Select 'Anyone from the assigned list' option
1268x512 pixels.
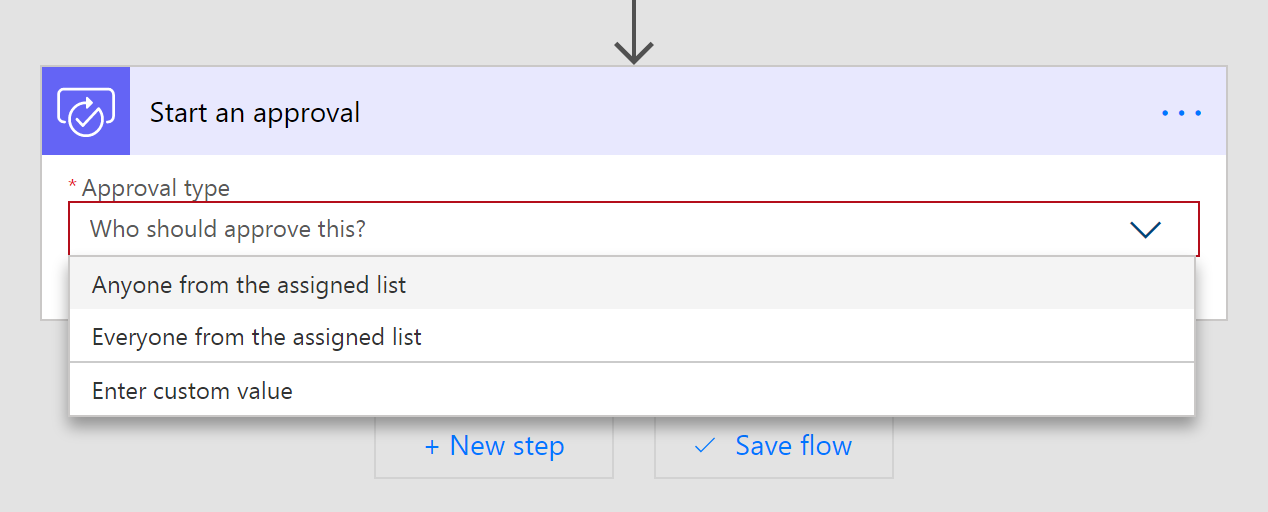tap(249, 285)
